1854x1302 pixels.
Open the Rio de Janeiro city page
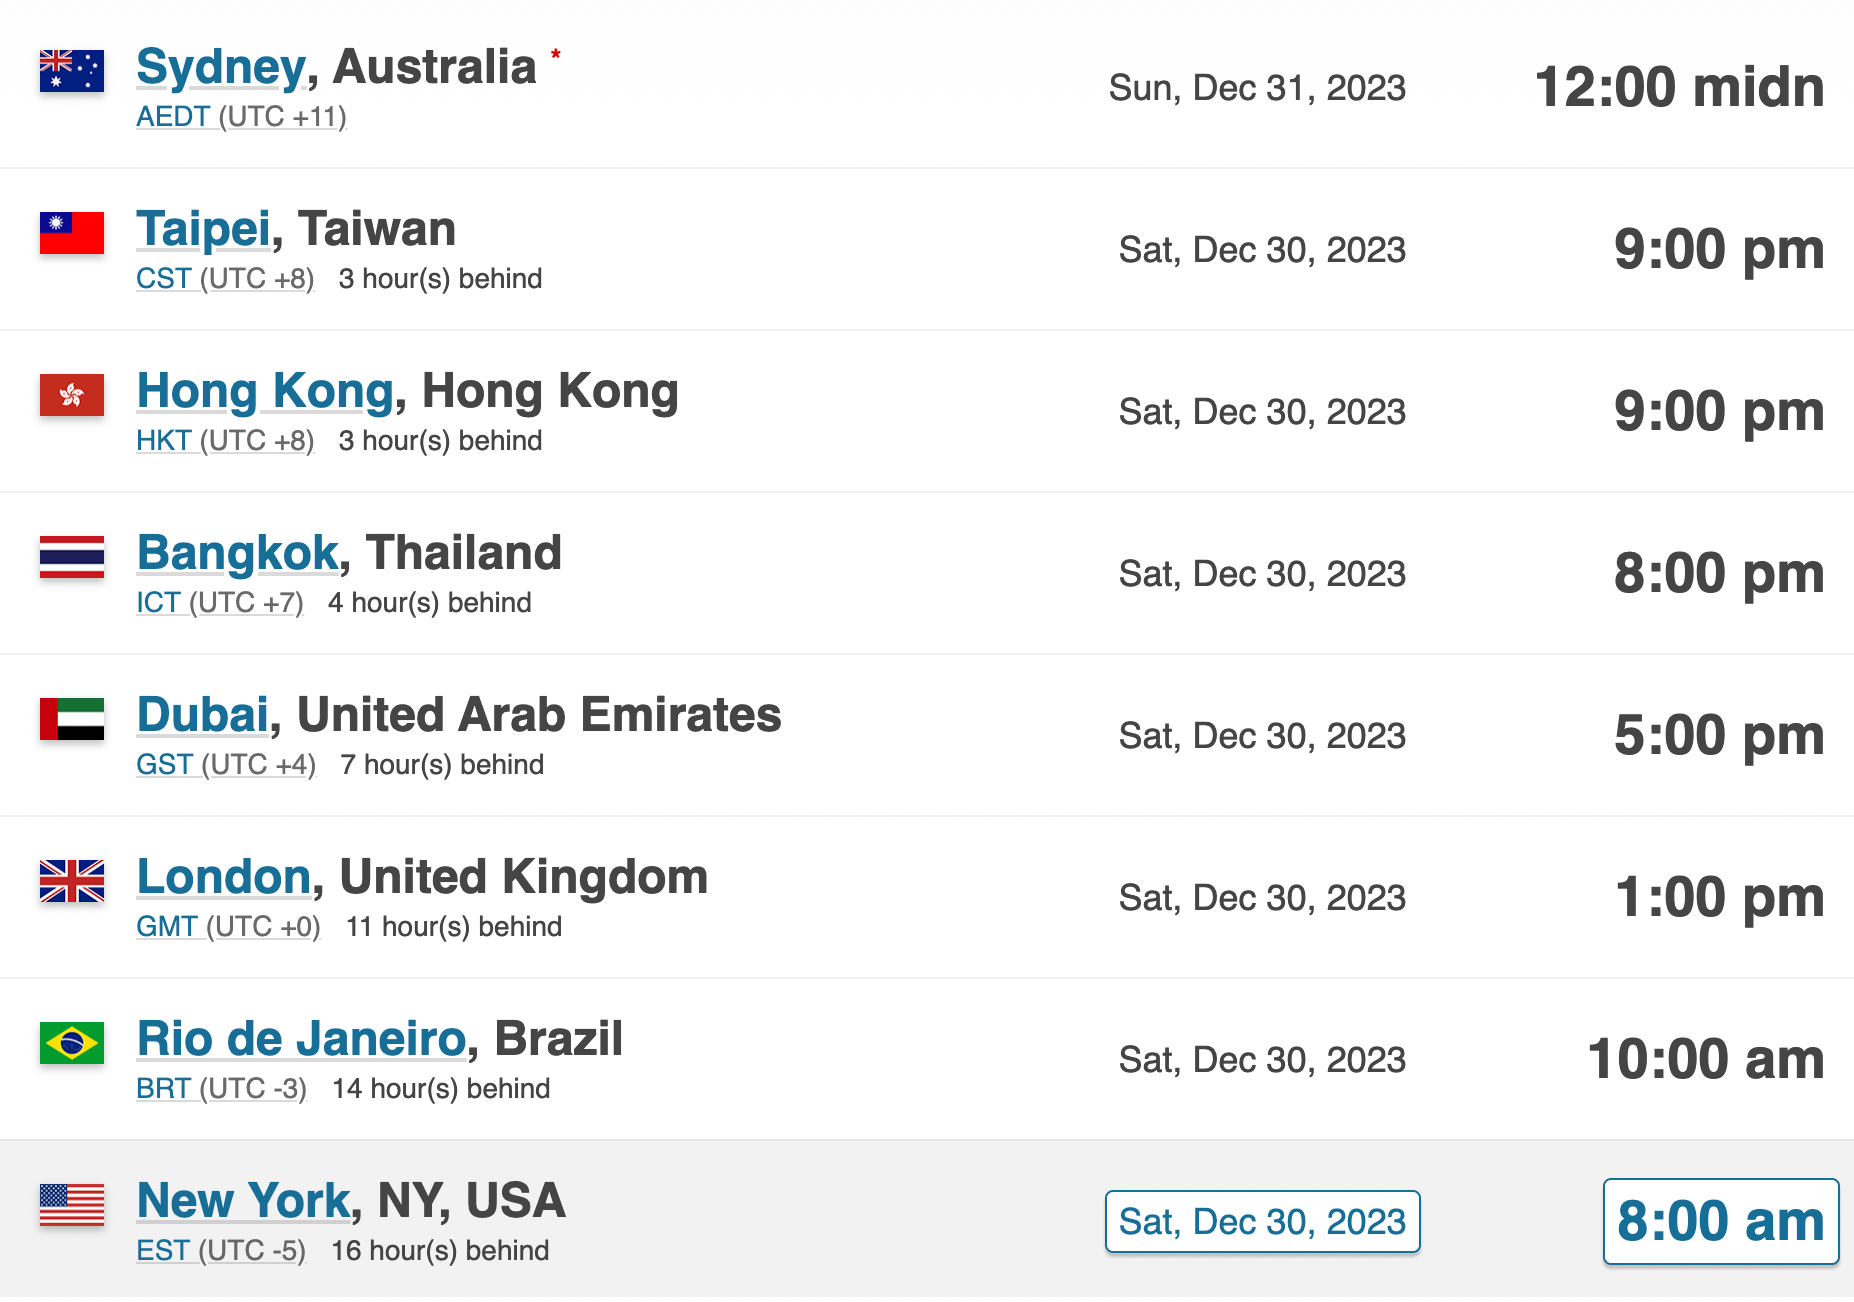tap(302, 1038)
